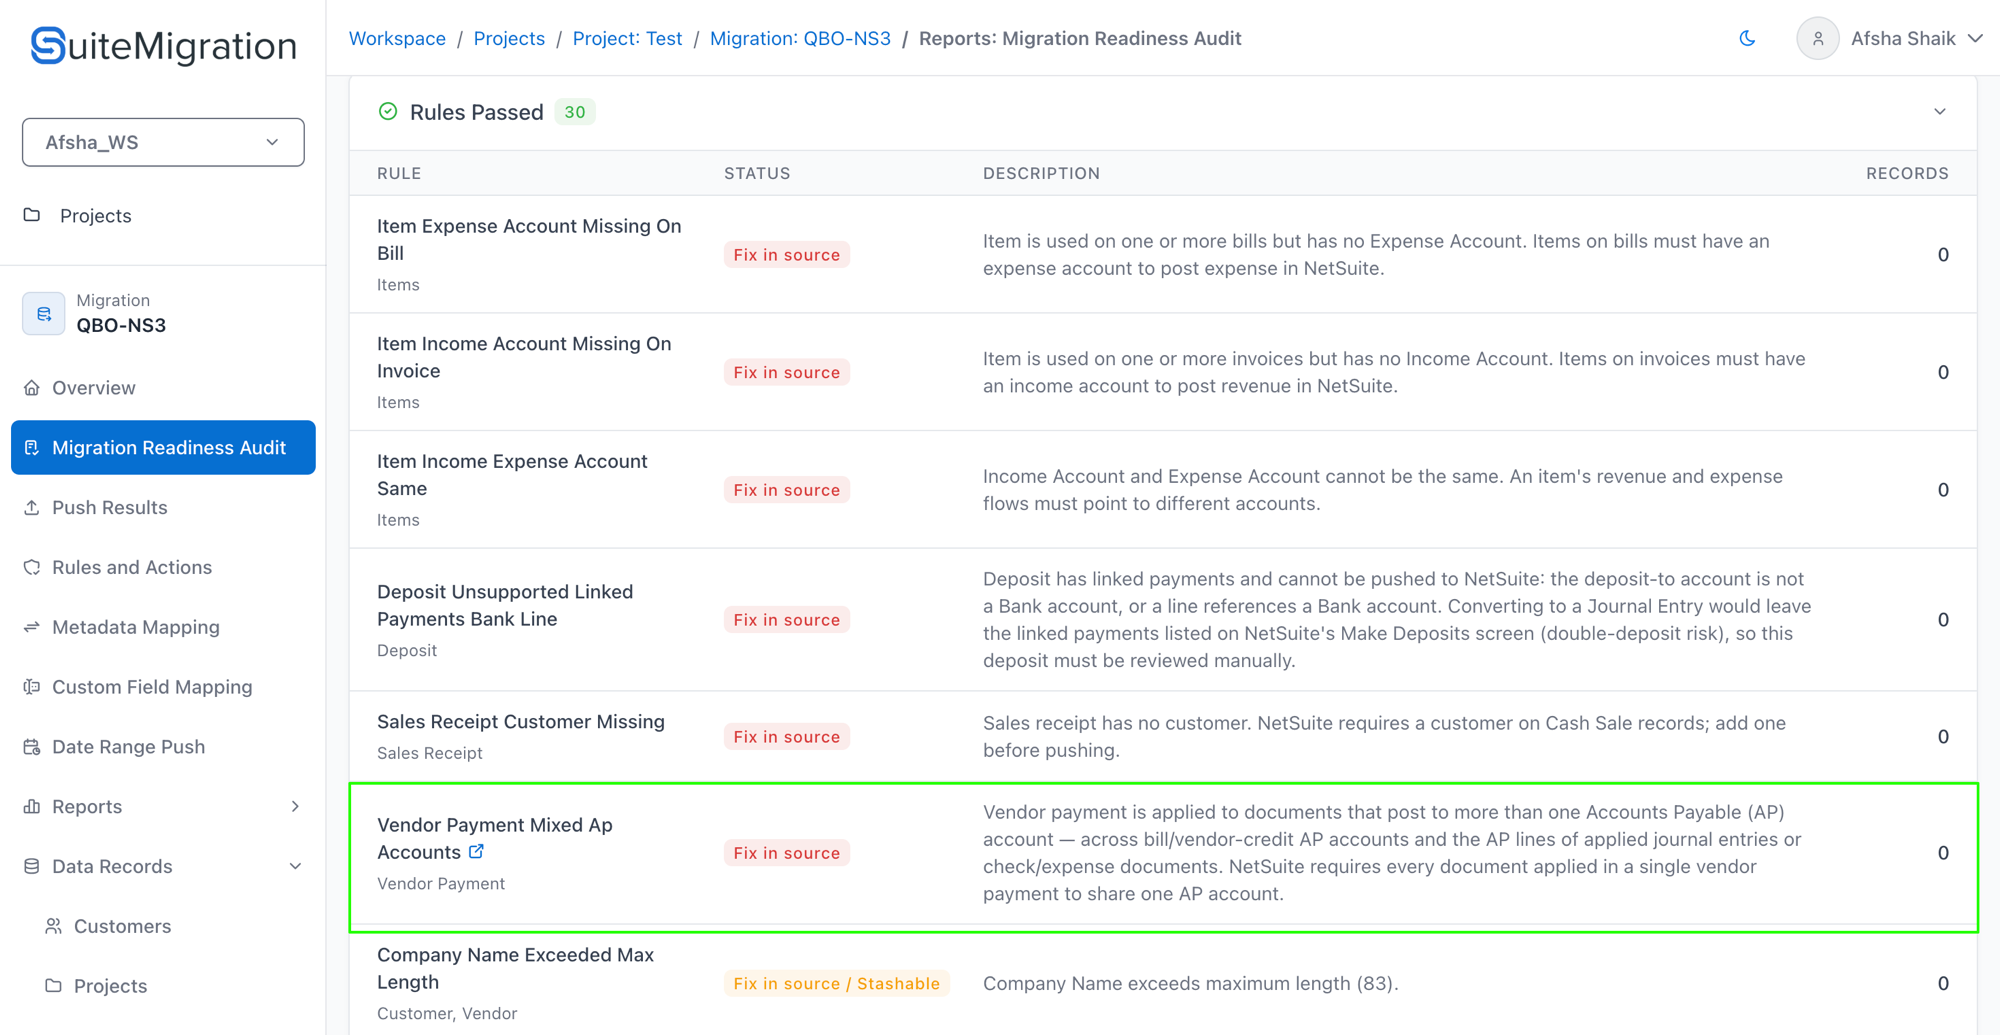Collapse the Rules Passed section chevron
Image resolution: width=2000 pixels, height=1035 pixels.
click(x=1940, y=111)
